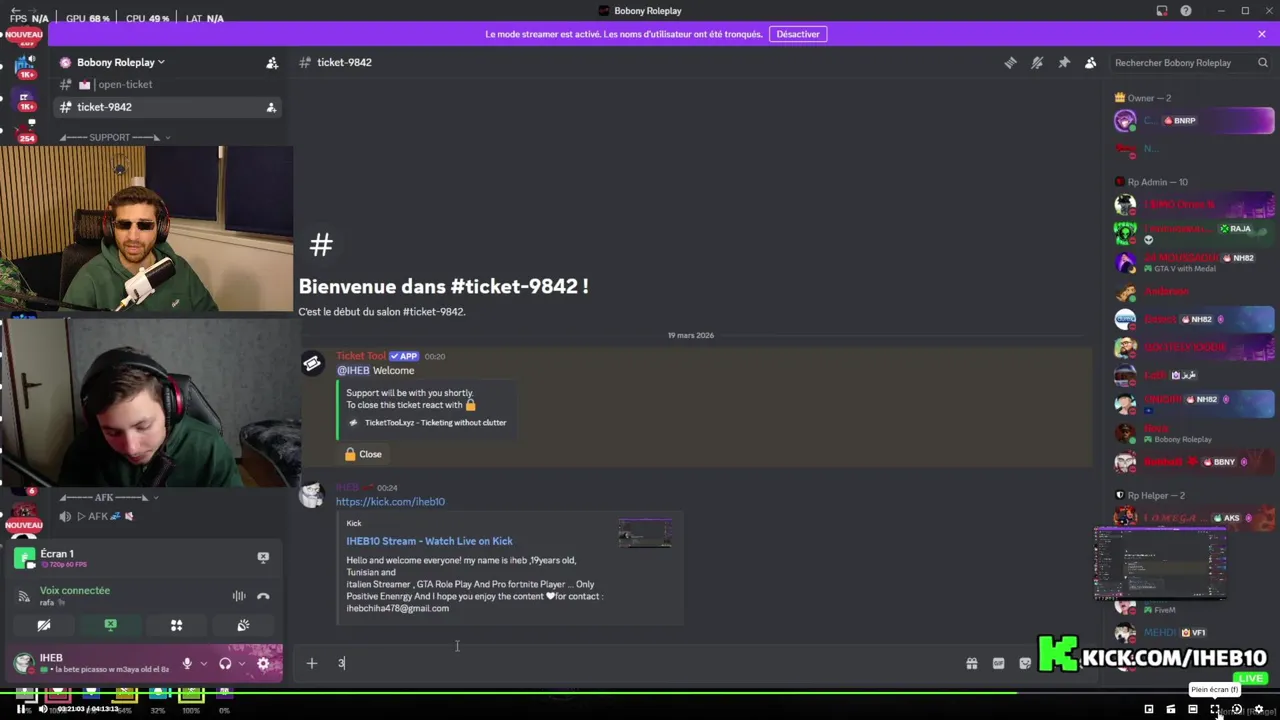
Task: Click the Close ticket button
Action: [363, 454]
